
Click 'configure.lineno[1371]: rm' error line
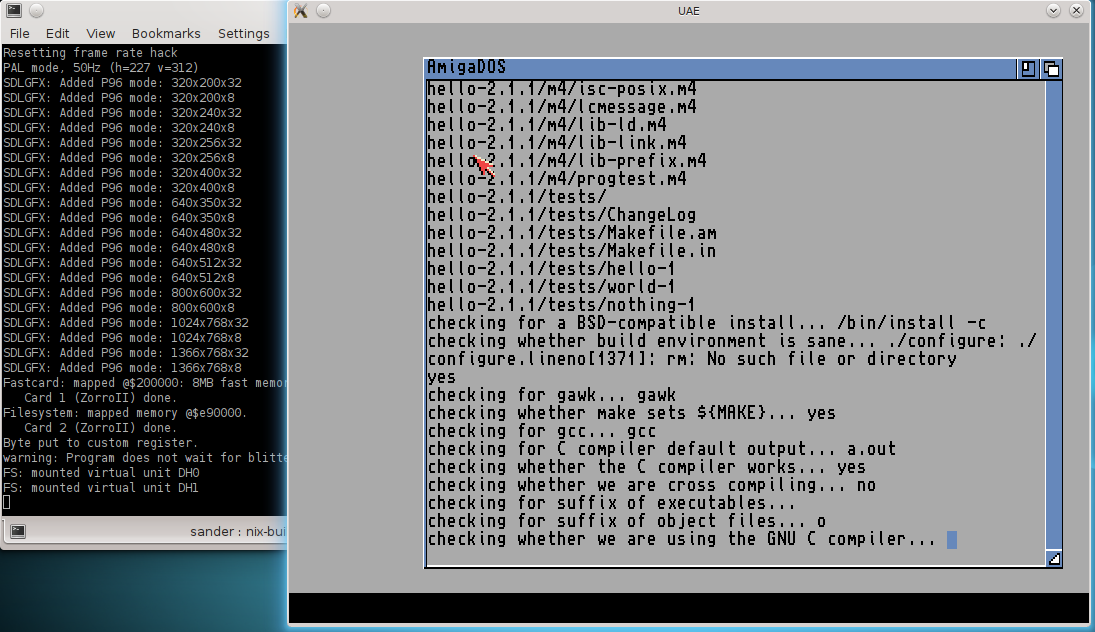coord(692,359)
